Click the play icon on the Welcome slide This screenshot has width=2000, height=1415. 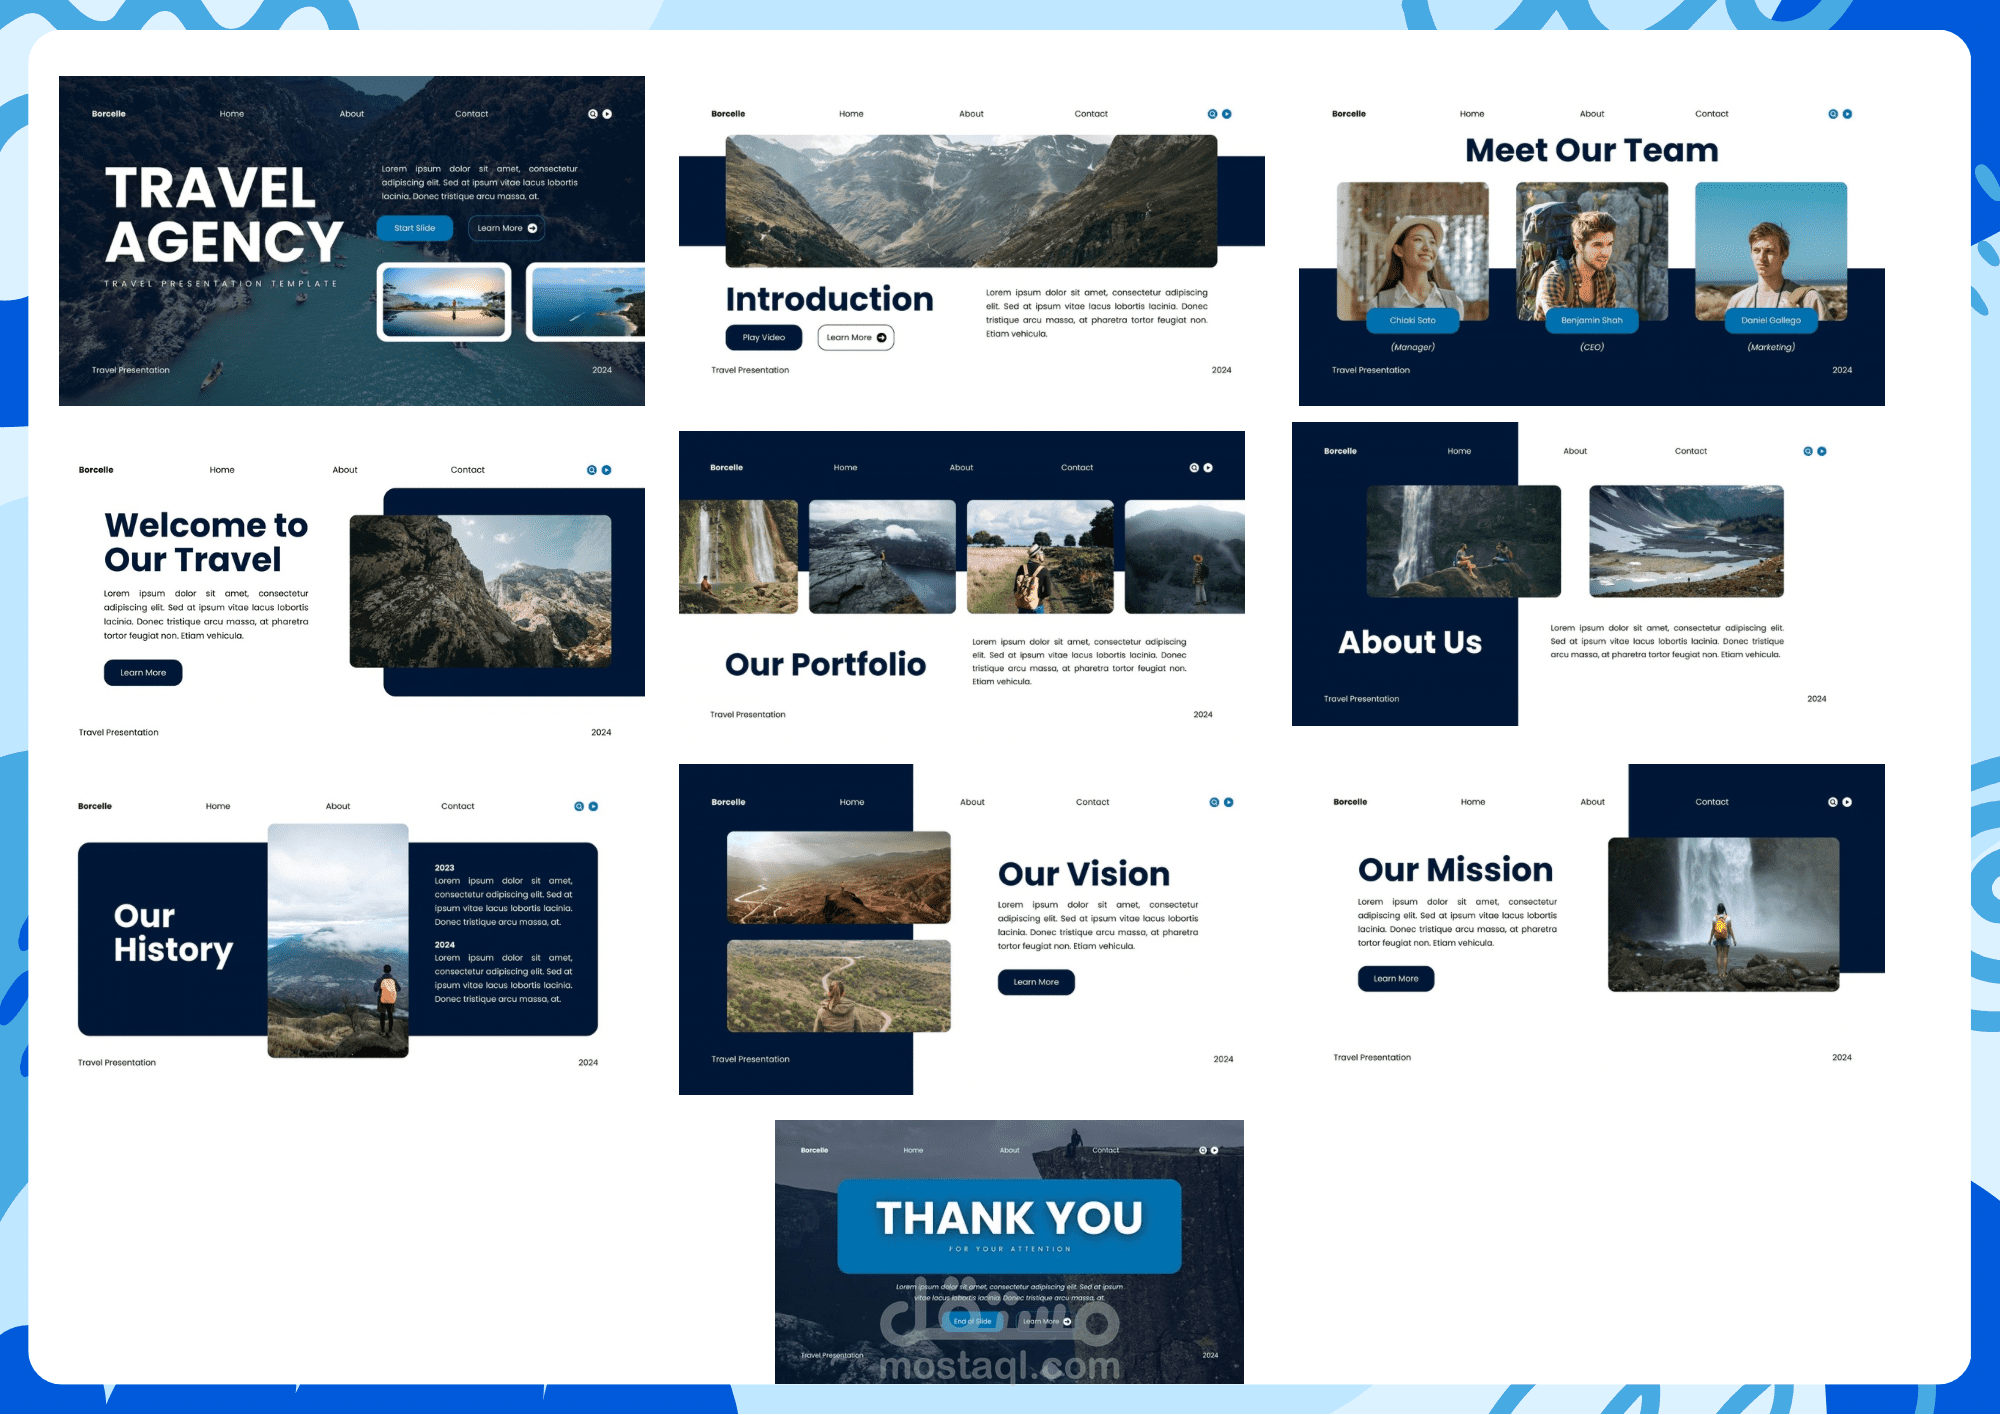click(606, 470)
